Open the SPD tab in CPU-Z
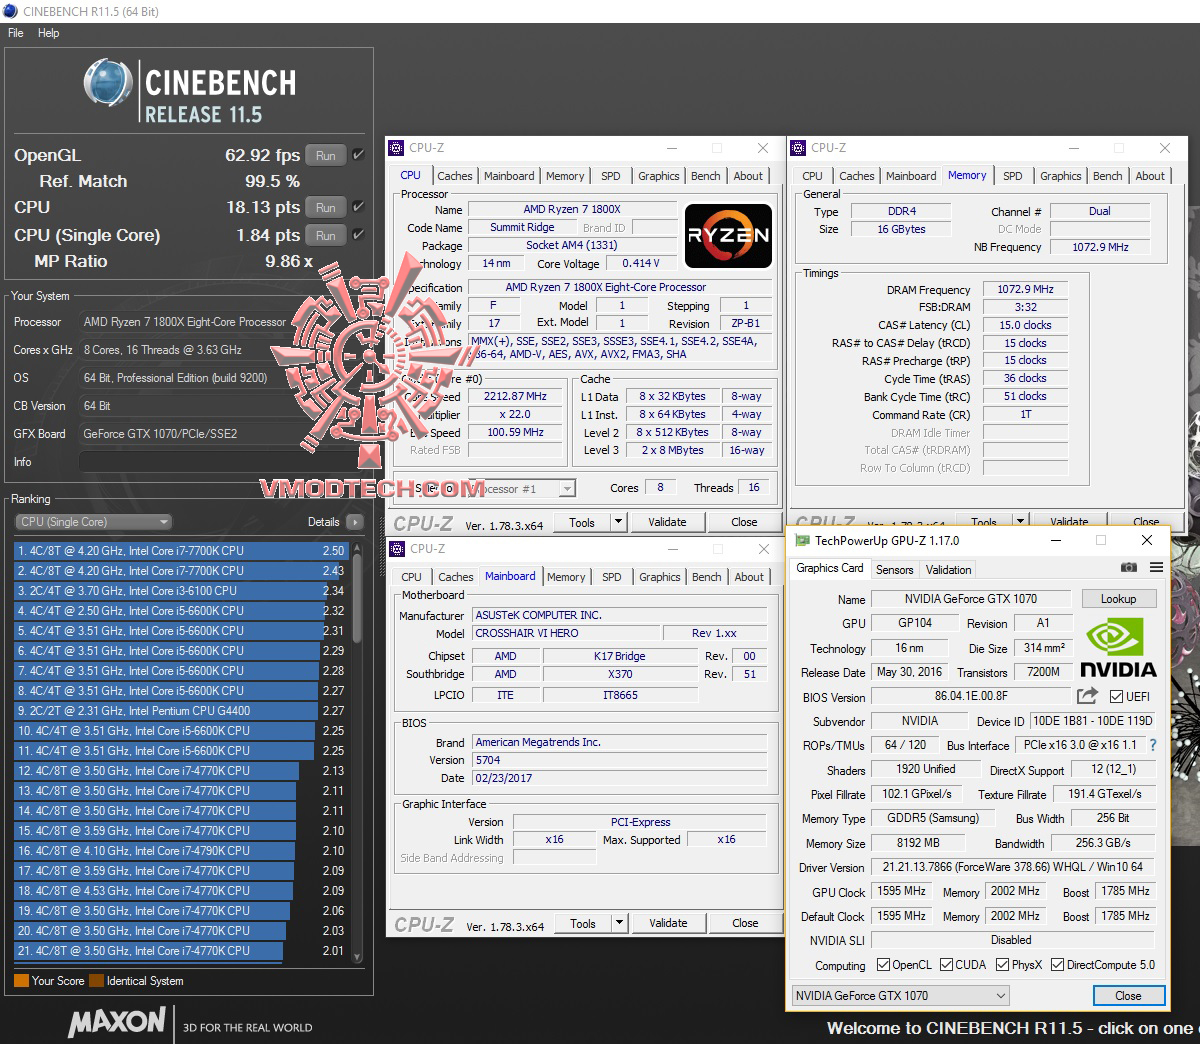1200x1044 pixels. click(610, 175)
